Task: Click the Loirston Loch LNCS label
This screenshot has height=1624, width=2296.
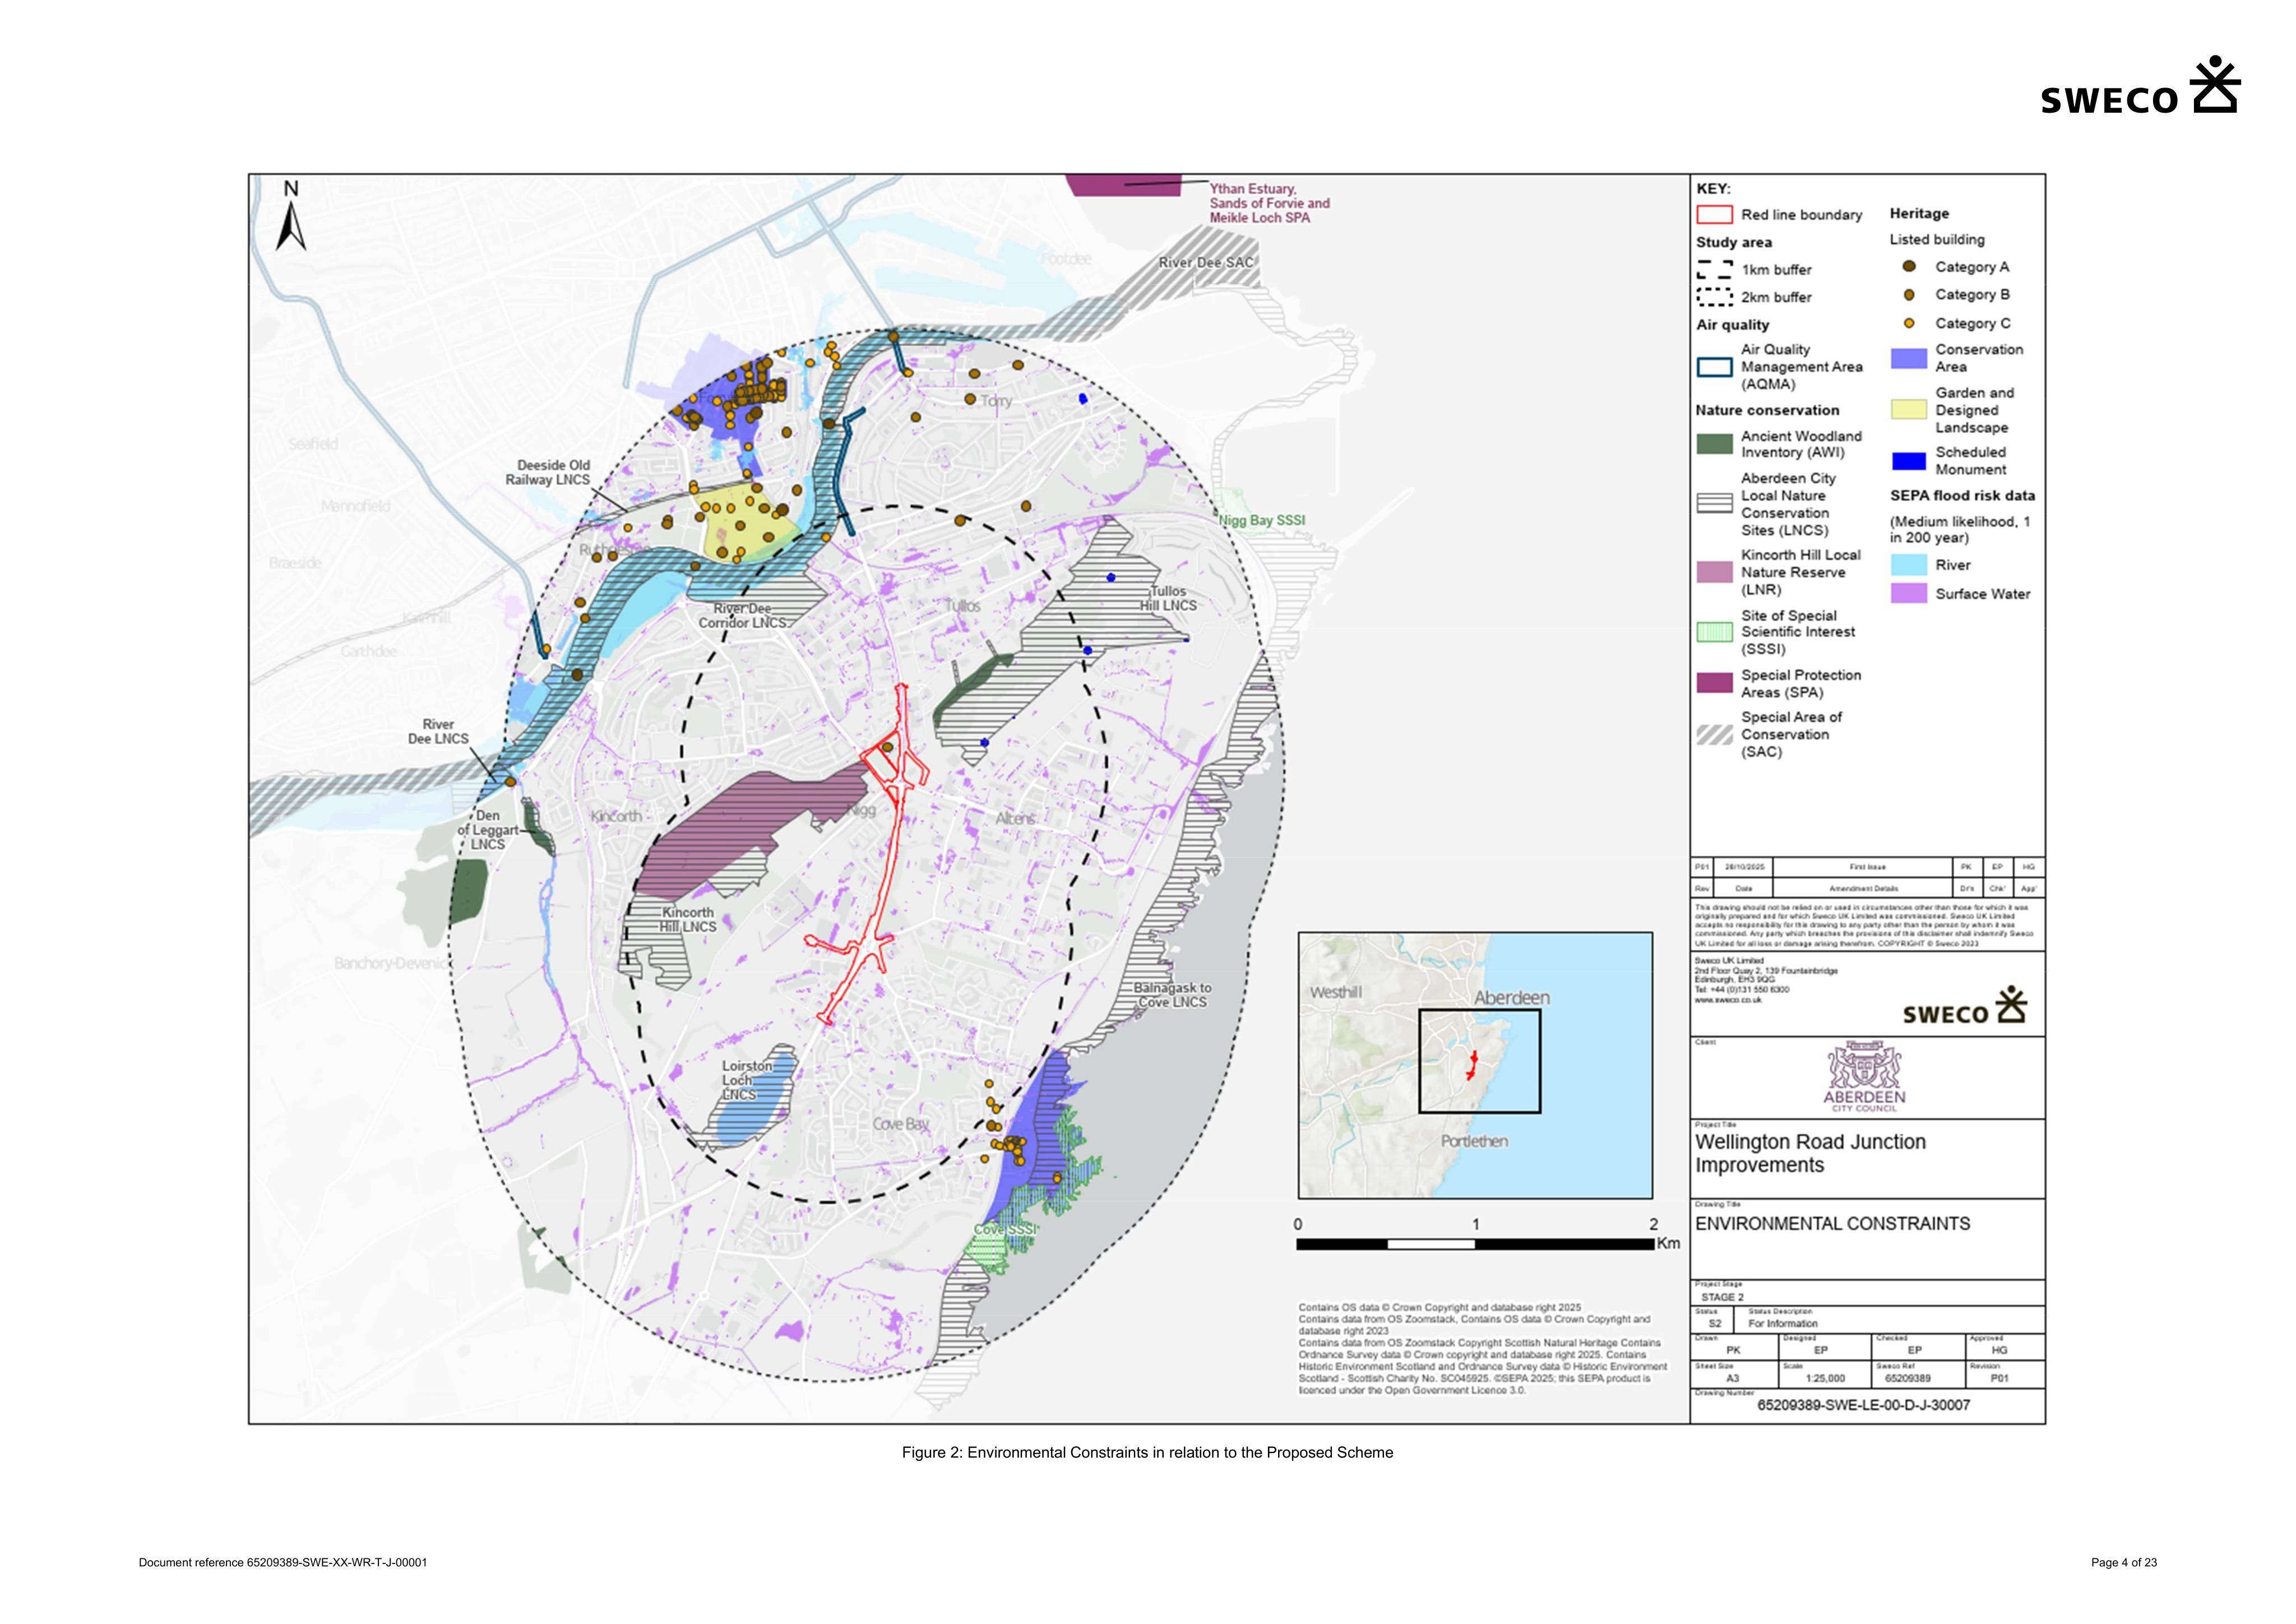Action: [747, 1080]
